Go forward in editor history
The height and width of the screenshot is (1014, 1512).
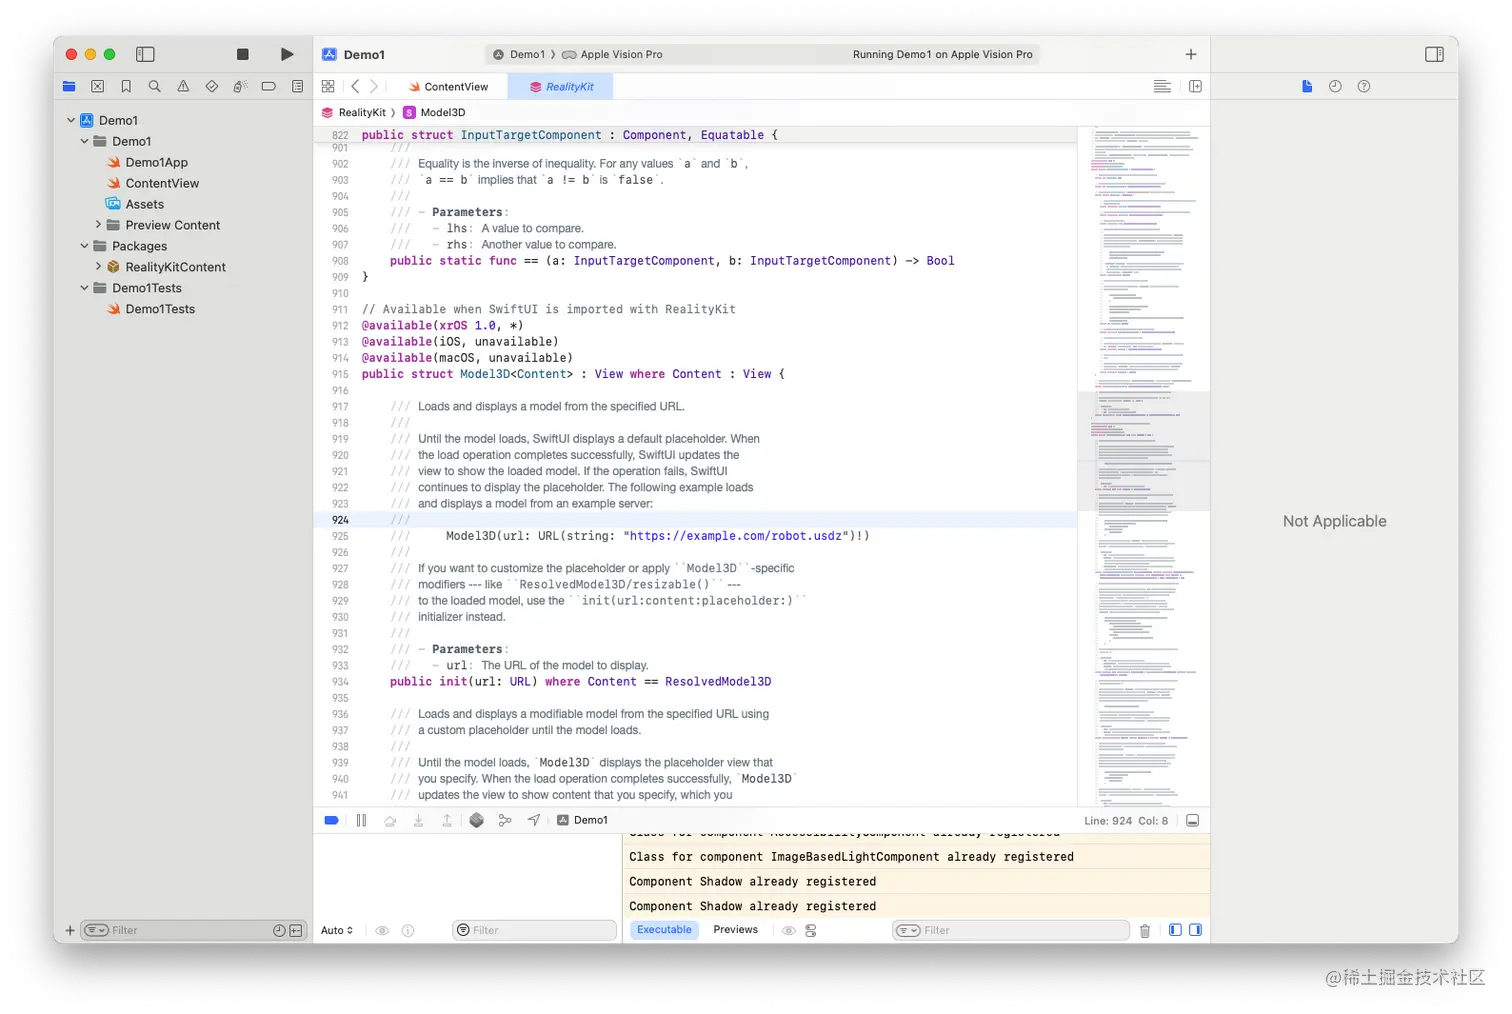point(374,86)
